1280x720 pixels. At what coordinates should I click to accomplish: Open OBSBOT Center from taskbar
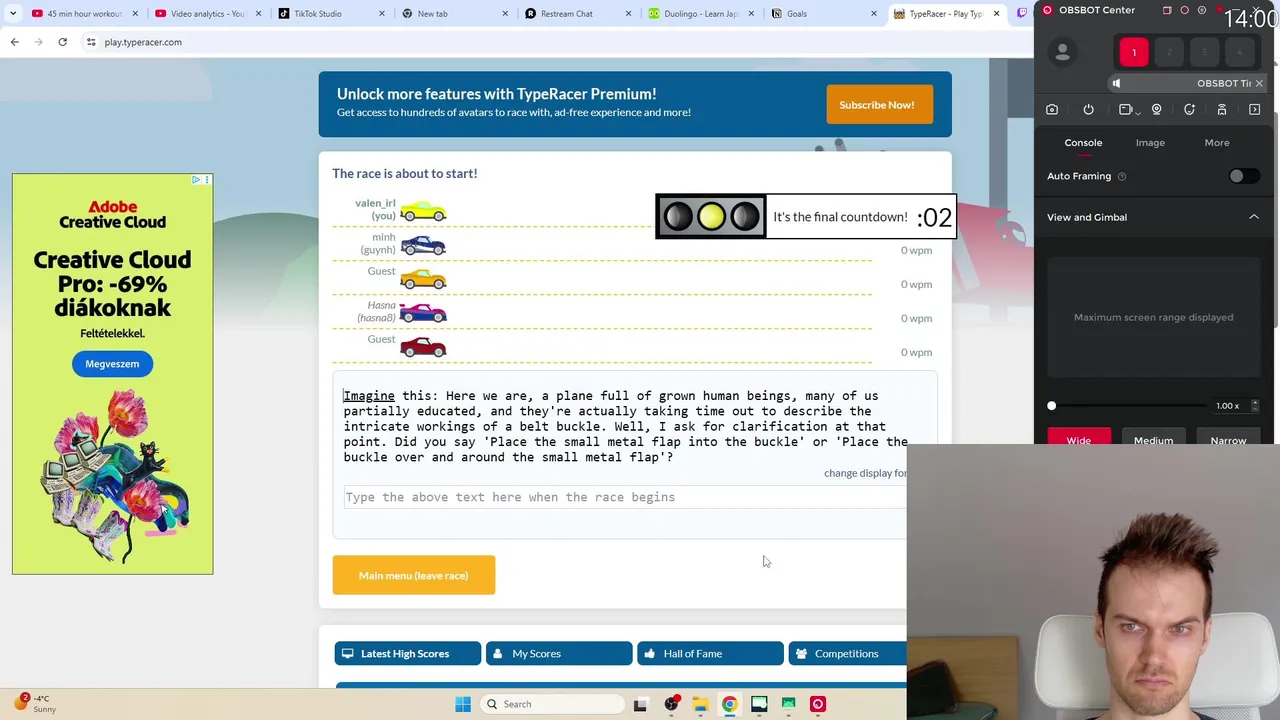click(818, 704)
